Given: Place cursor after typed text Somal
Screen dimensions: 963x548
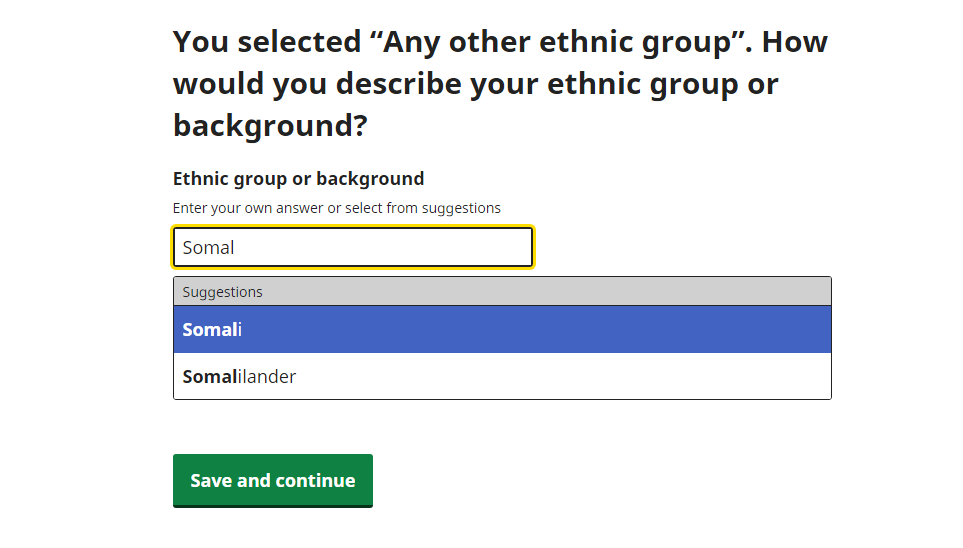Looking at the screenshot, I should [x=236, y=248].
